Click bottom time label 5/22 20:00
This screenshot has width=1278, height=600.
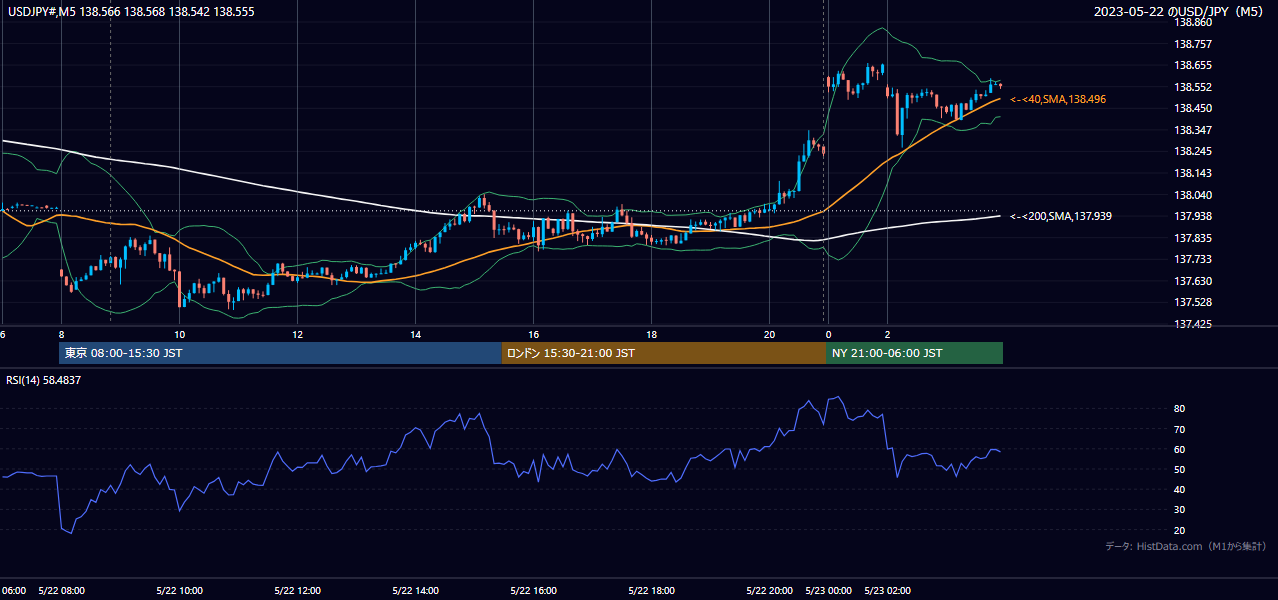769,590
